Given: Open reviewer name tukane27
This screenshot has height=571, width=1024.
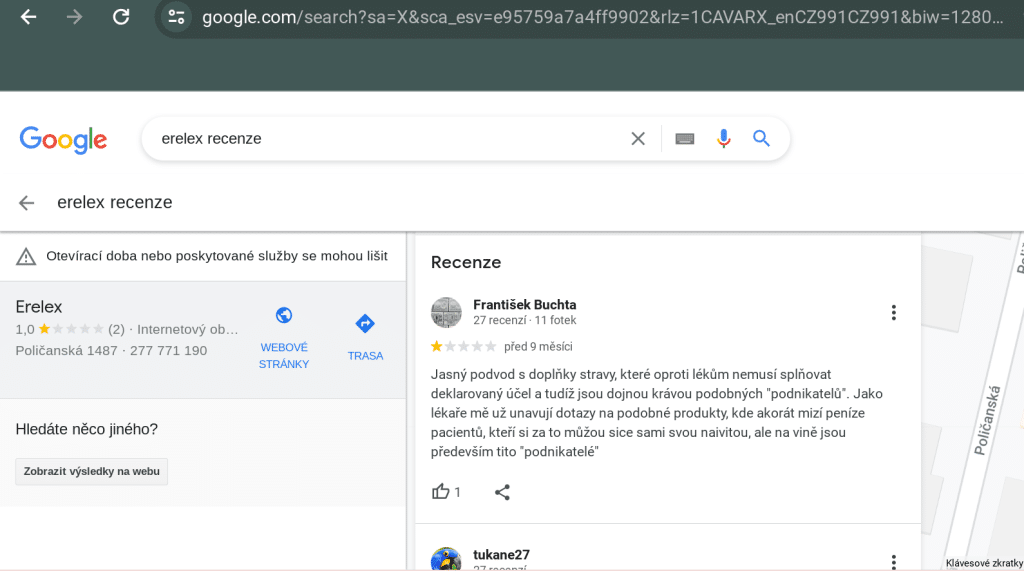Looking at the screenshot, I should [x=501, y=555].
